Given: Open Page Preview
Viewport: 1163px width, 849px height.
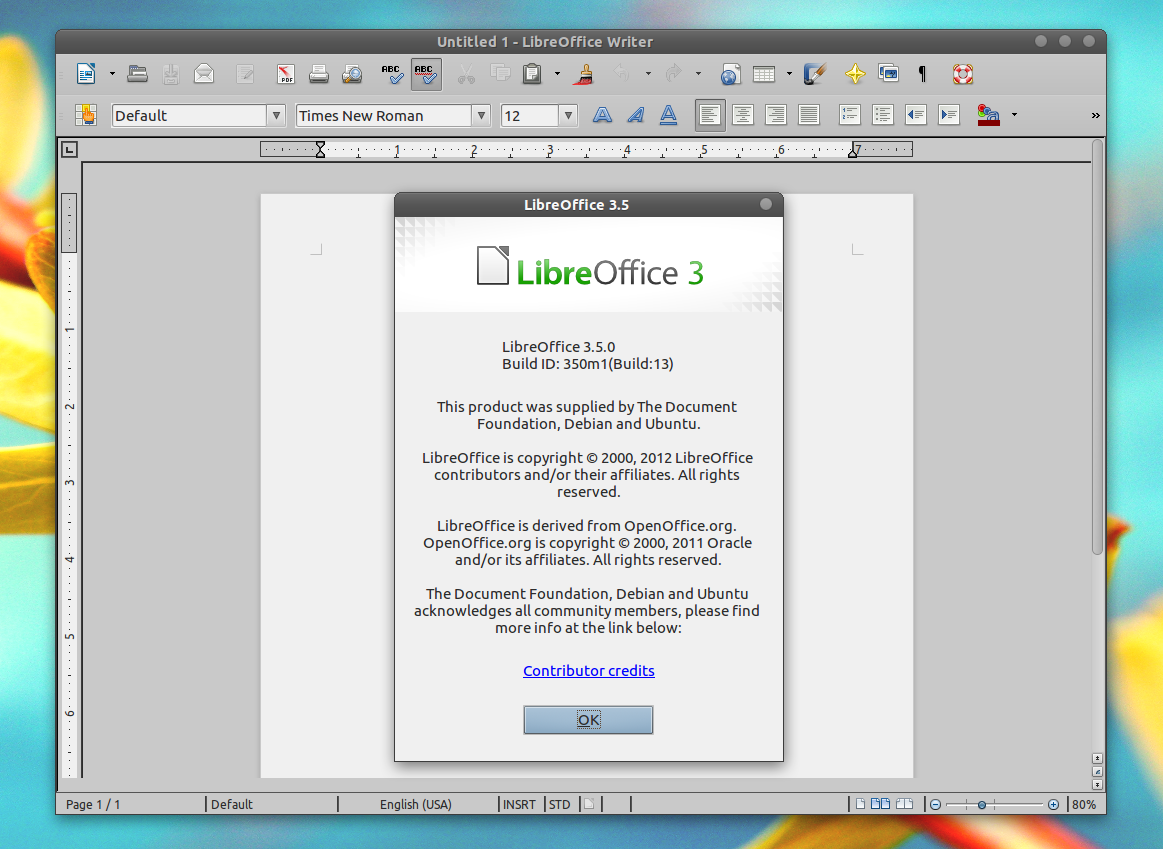Looking at the screenshot, I should coord(352,73).
